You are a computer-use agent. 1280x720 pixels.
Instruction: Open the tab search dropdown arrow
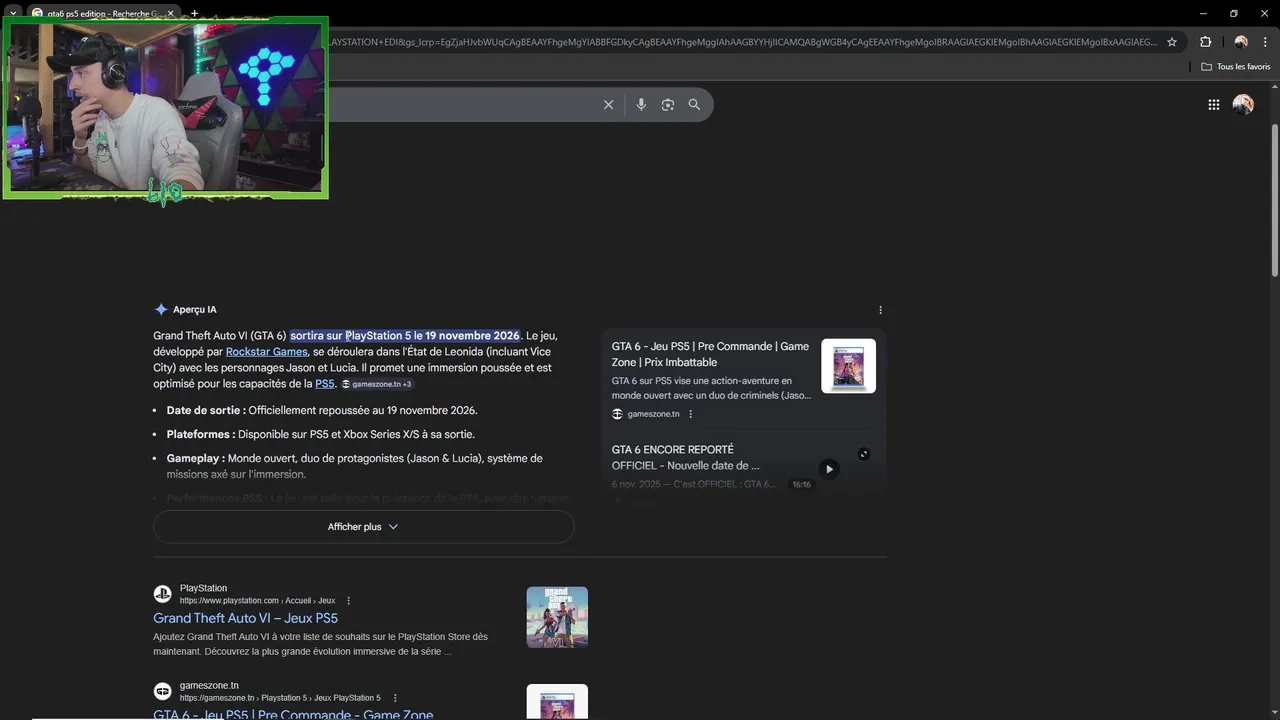pyautogui.click(x=13, y=13)
